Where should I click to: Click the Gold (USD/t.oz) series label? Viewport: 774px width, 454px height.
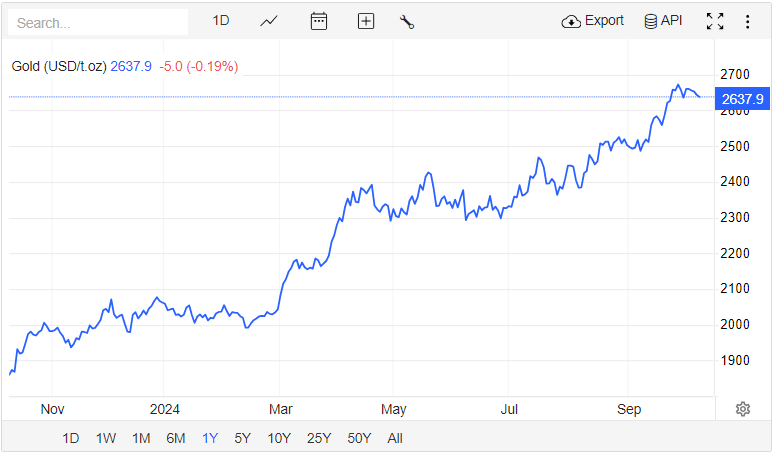pos(59,66)
